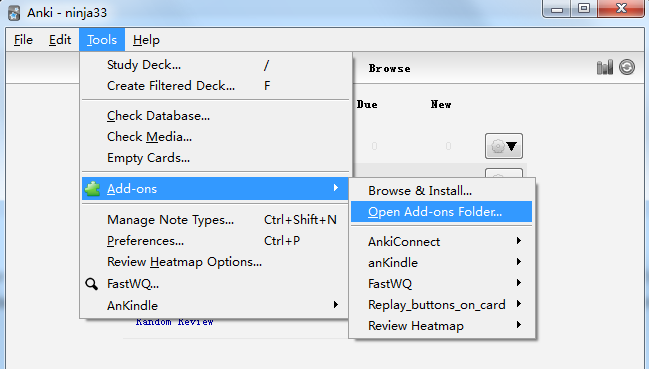Expand the FastWQ add-on submenu

441,284
